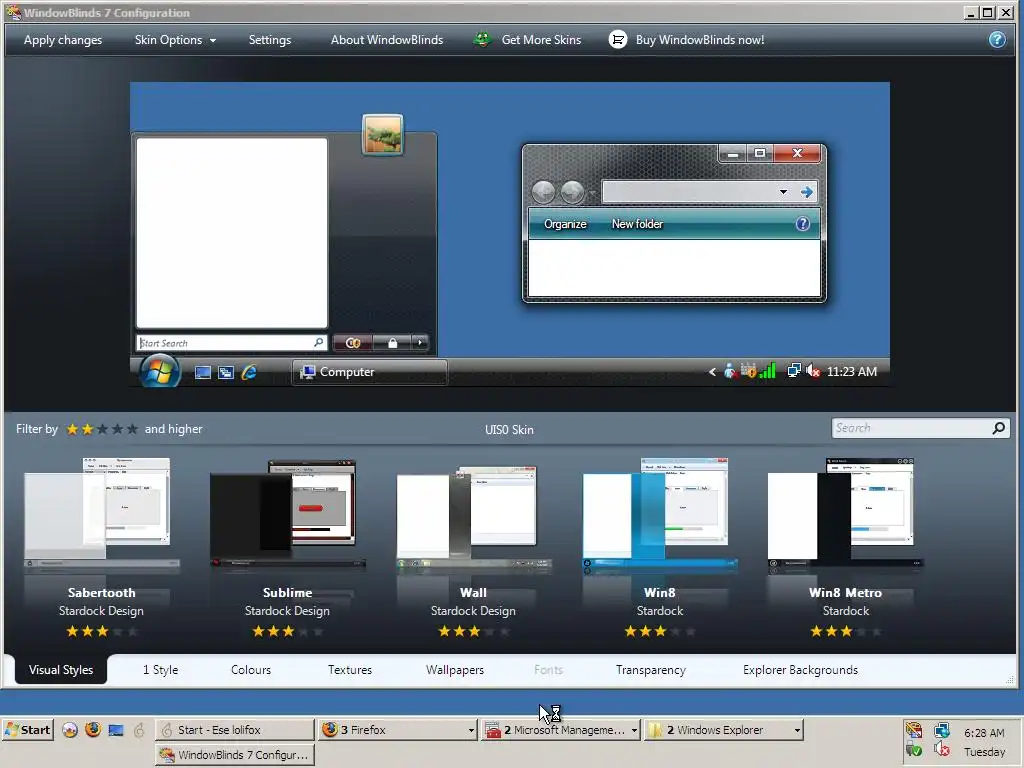Click the blue go arrow in preview window
Screen dimensions: 1024x768
[807, 192]
